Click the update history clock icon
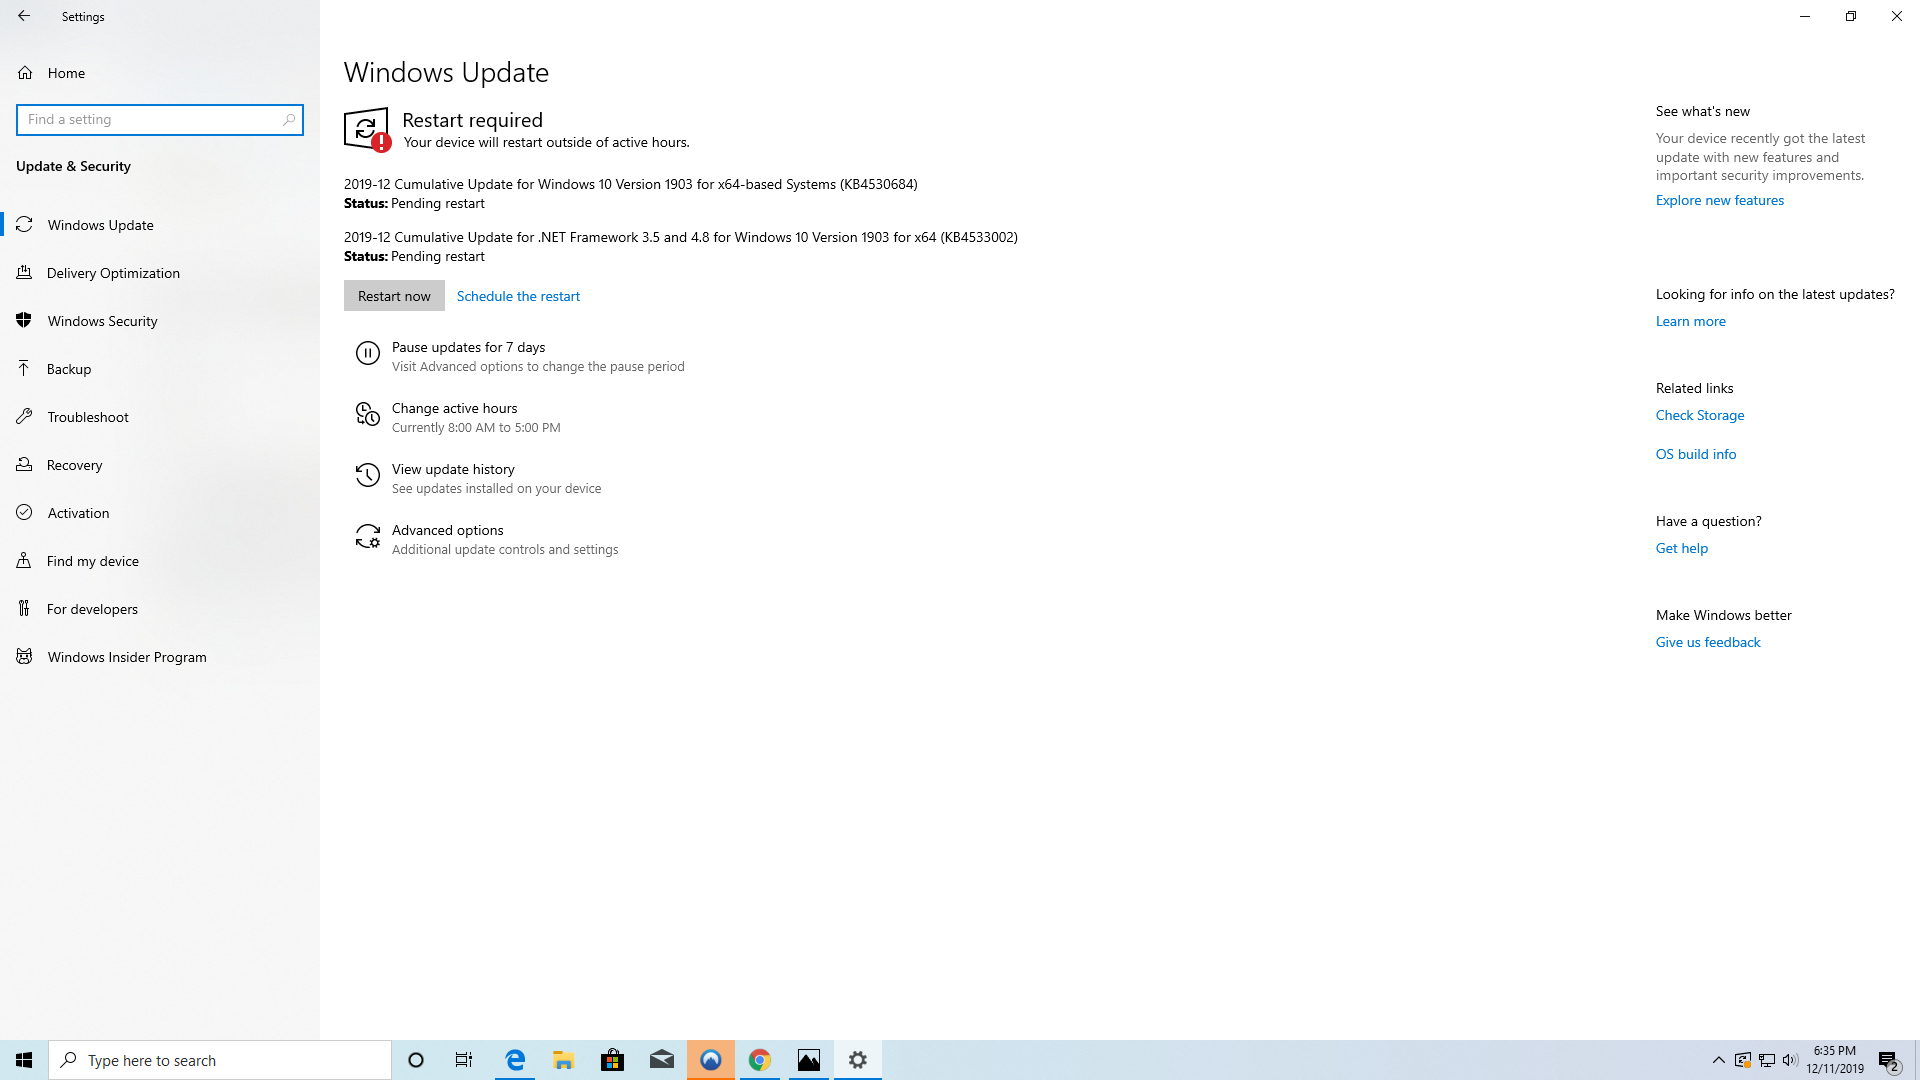The width and height of the screenshot is (1920, 1080). coord(368,475)
